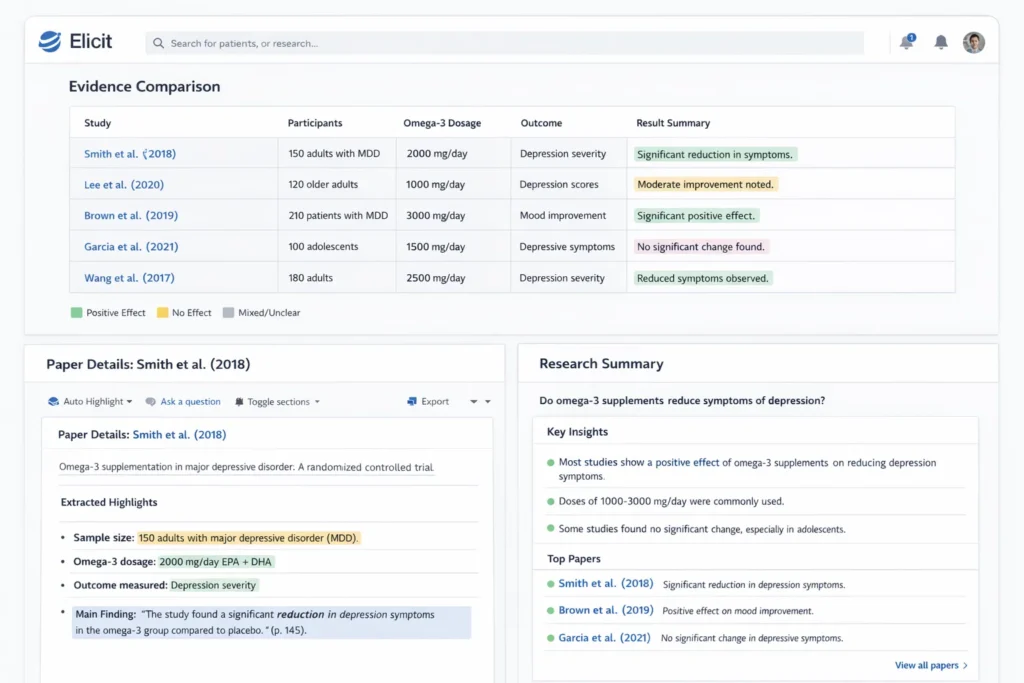Image resolution: width=1024 pixels, height=683 pixels.
Task: Select the Top Papers section header
Action: click(576, 558)
